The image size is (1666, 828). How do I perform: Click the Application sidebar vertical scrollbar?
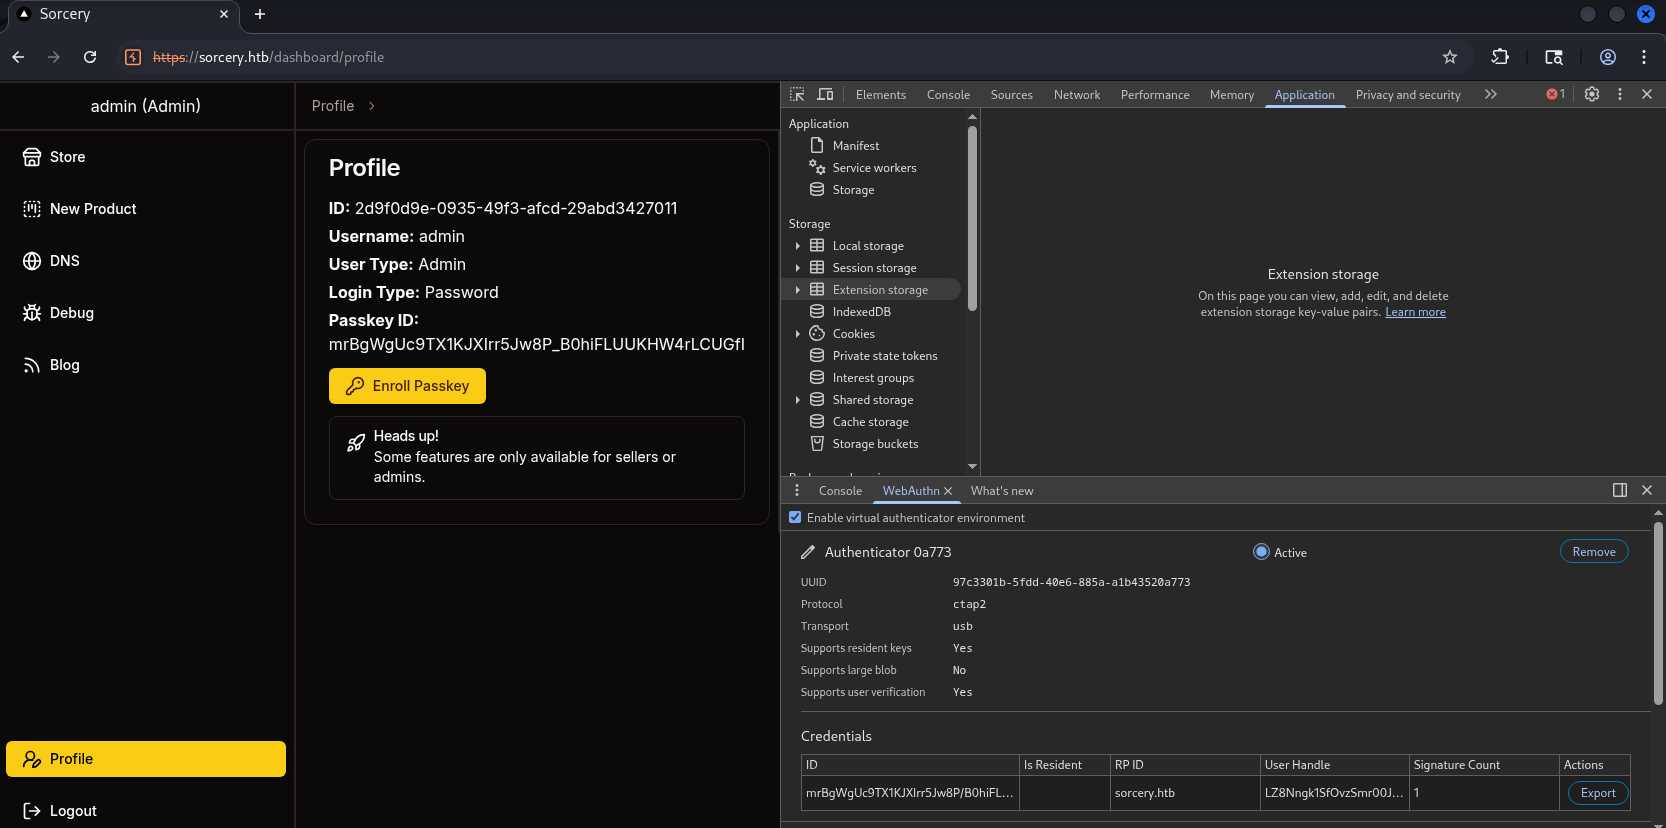click(972, 220)
